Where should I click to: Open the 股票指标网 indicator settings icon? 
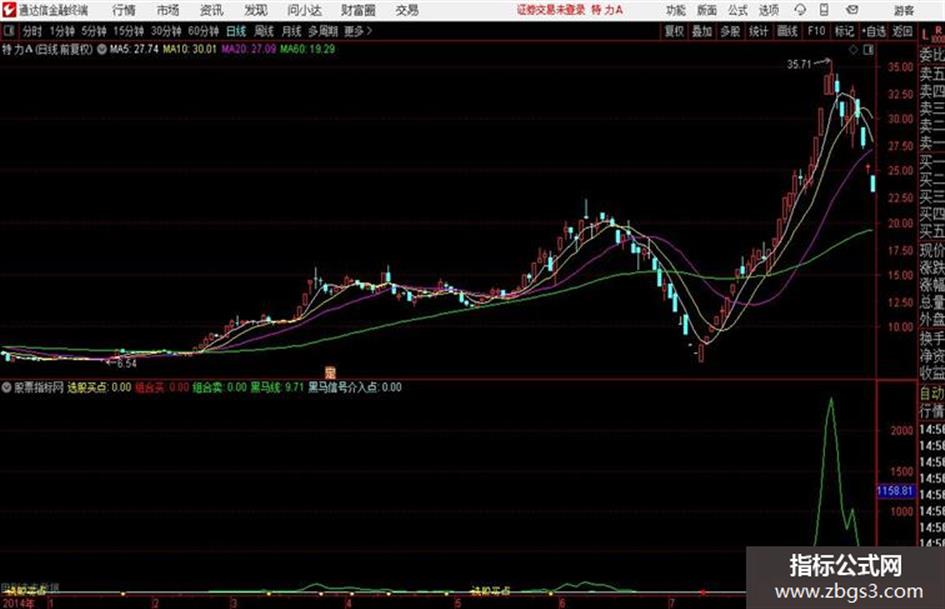[x=7, y=387]
